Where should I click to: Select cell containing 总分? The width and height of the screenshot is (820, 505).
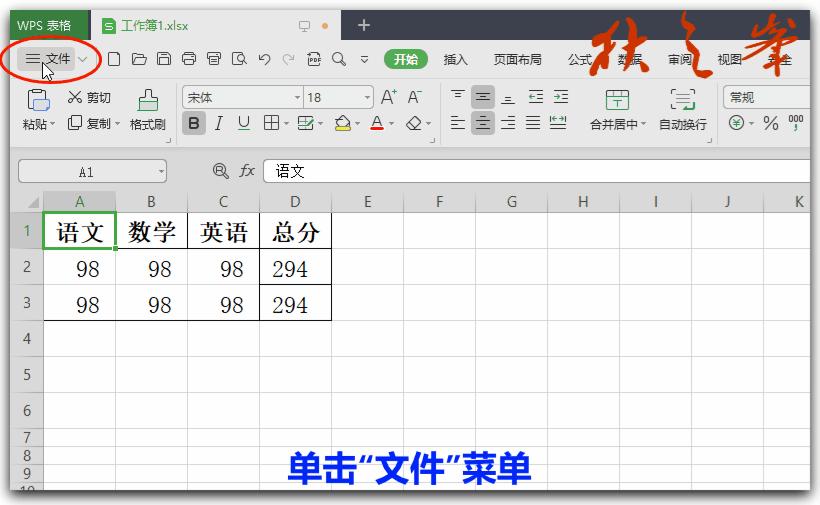[x=295, y=231]
